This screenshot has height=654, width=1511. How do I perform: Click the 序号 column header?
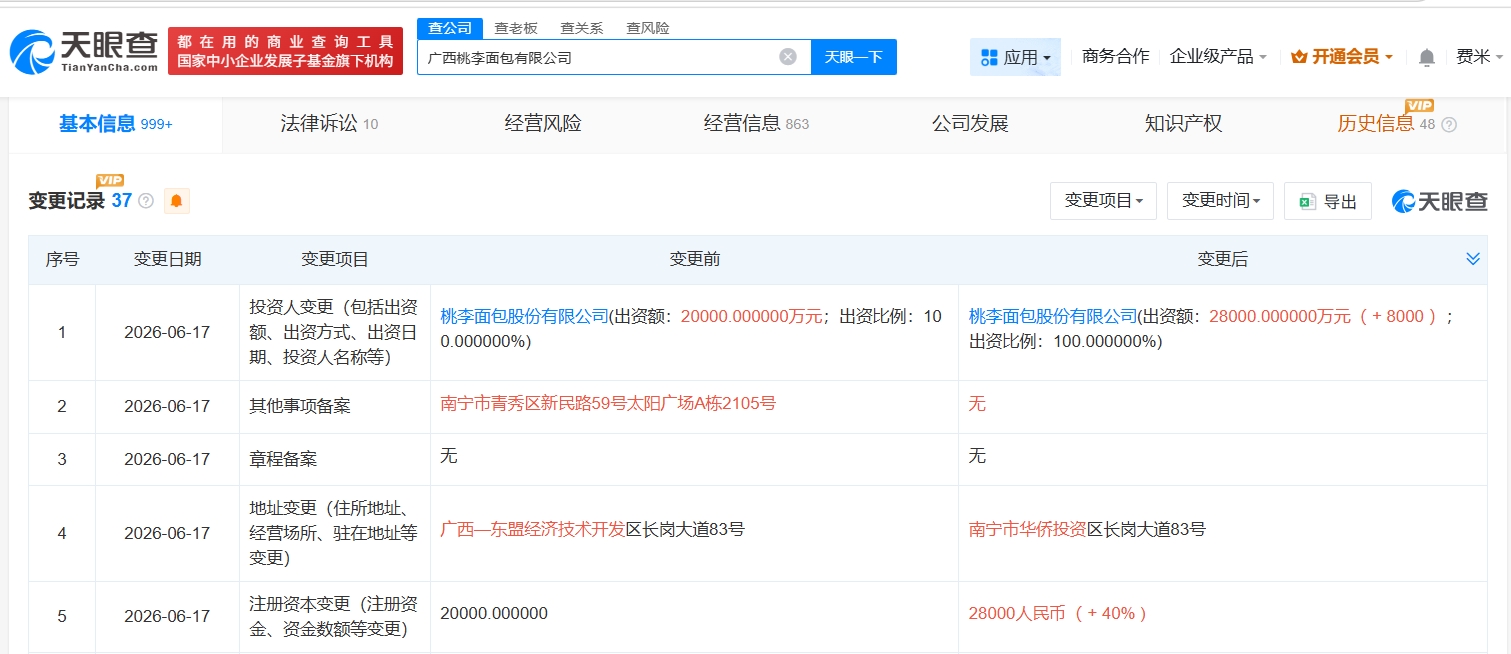pyautogui.click(x=62, y=259)
